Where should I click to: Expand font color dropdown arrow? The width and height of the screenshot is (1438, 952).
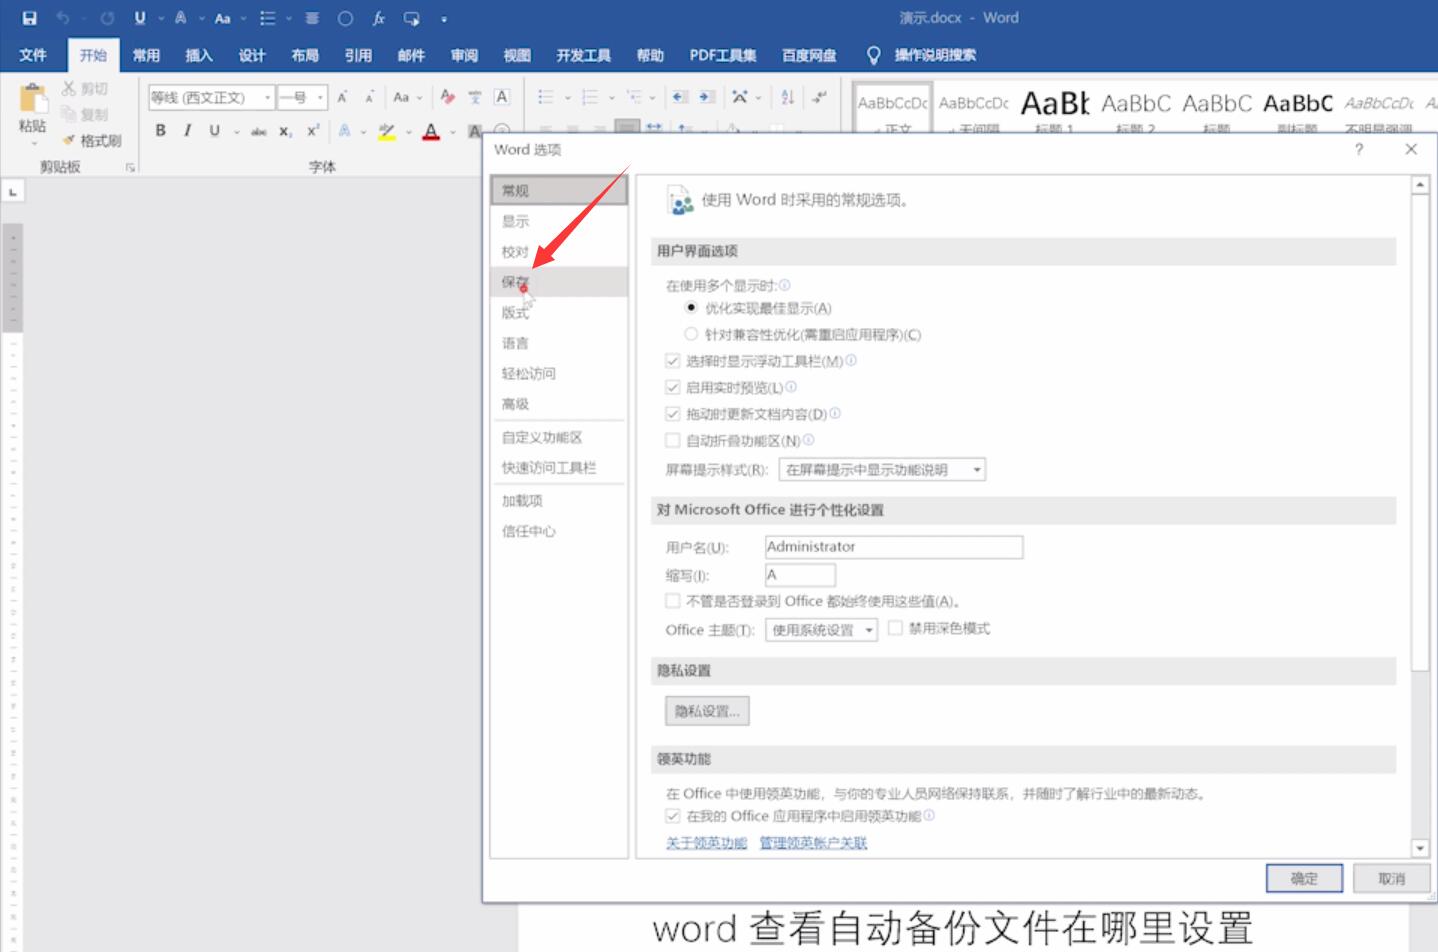coord(453,131)
